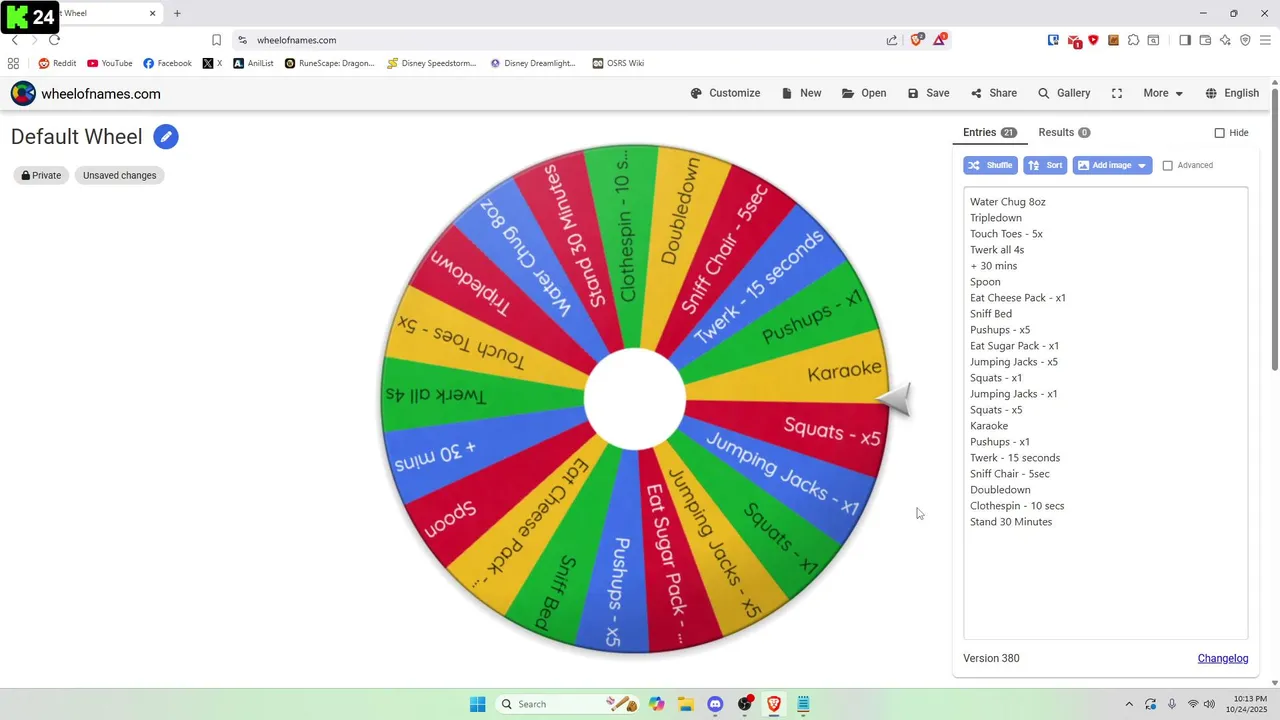Go back with browser back arrow
Image resolution: width=1280 pixels, height=720 pixels.
click(x=14, y=40)
